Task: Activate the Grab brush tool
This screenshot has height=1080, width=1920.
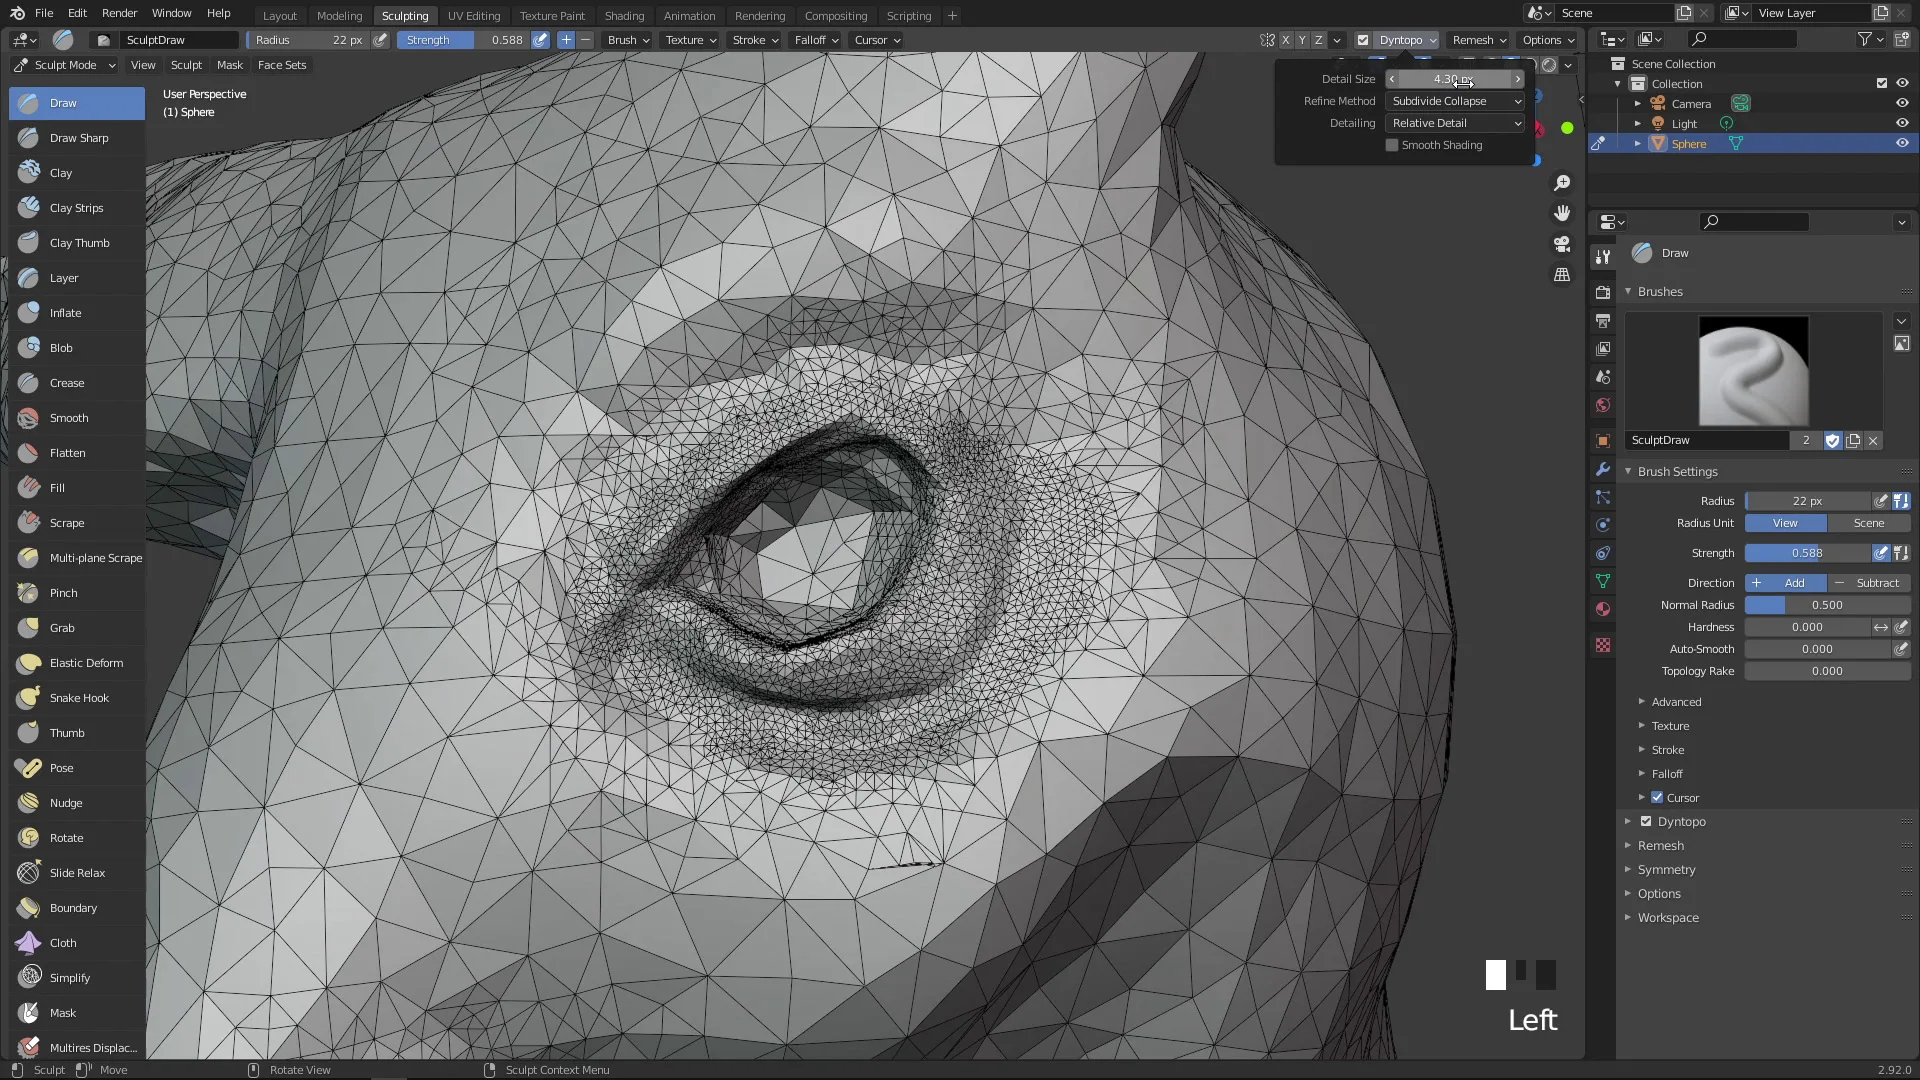Action: (x=62, y=628)
